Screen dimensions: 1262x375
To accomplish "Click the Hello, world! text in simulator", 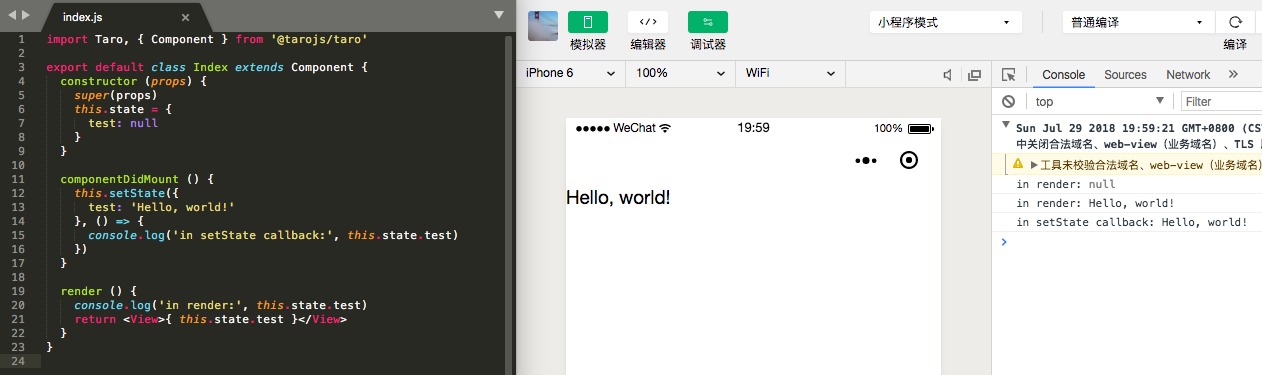I will point(618,197).
